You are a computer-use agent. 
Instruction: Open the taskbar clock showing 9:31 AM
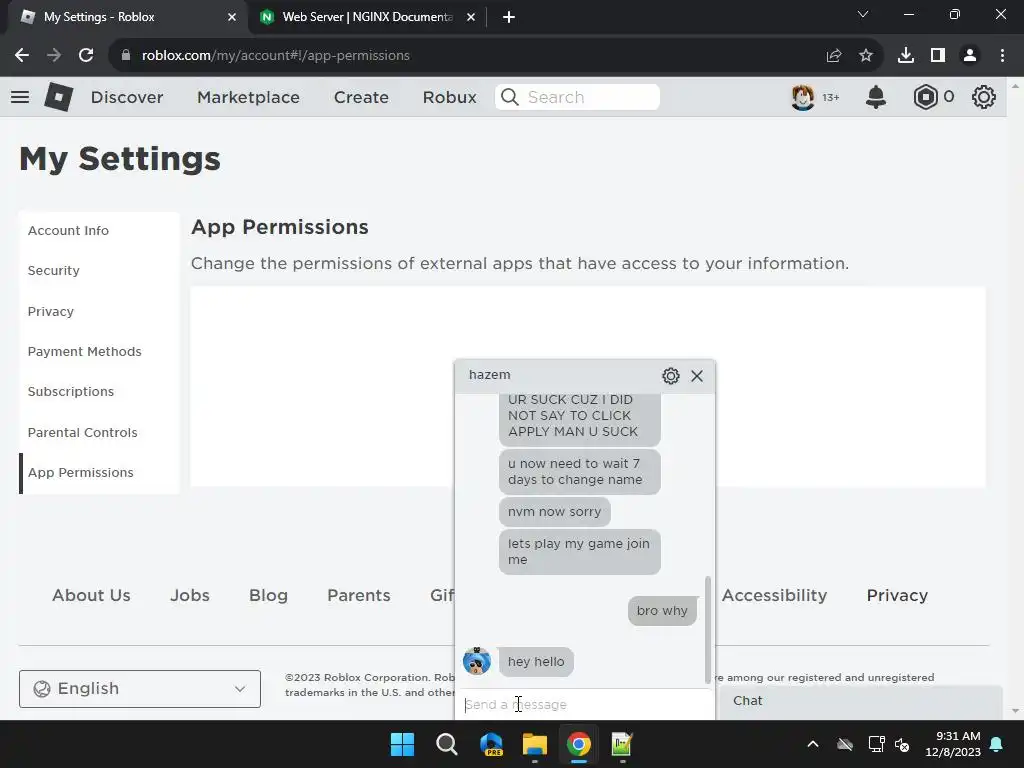[953, 744]
